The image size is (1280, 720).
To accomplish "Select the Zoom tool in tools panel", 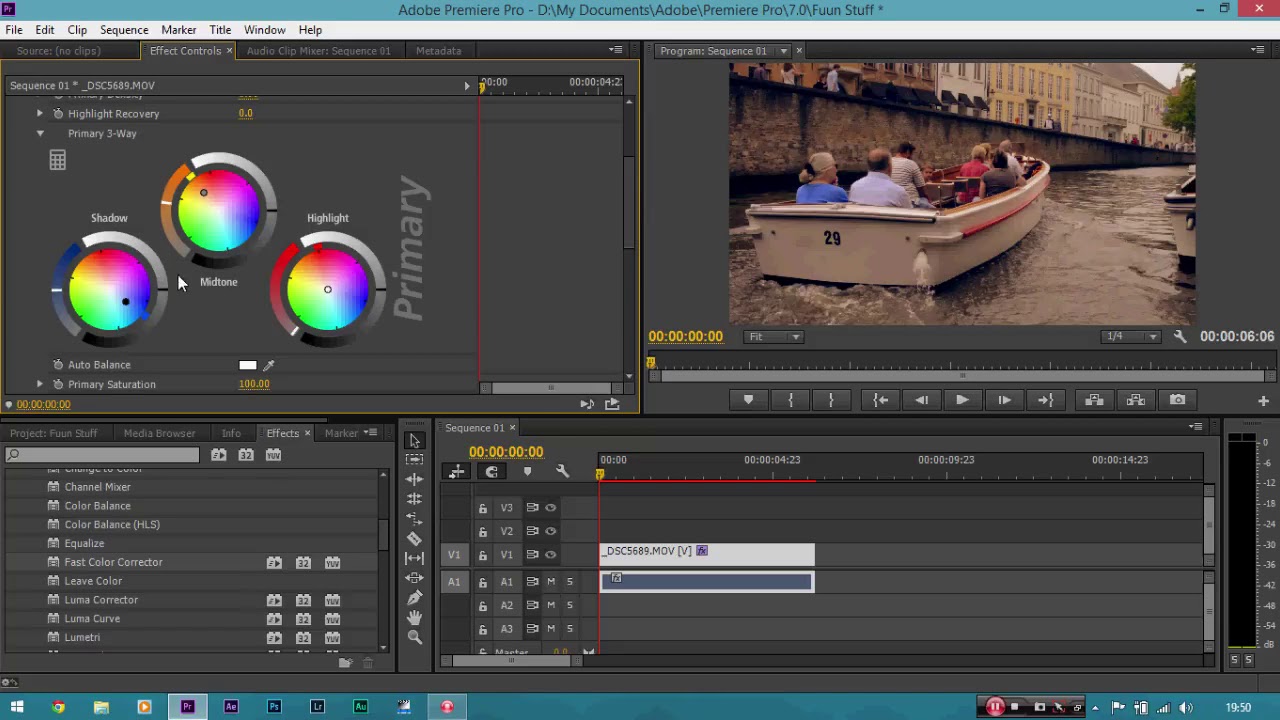I will 415,638.
